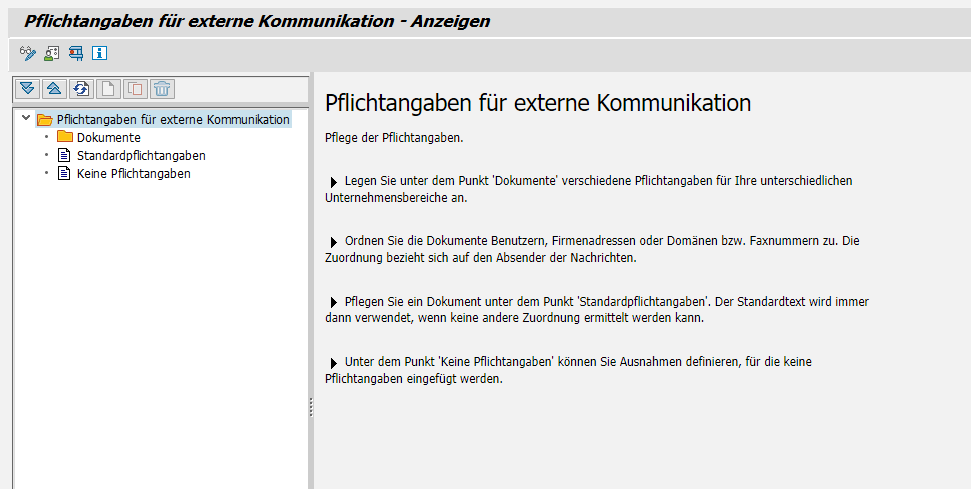Collapse the root Pflichtangaben tree node chevron

25,119
